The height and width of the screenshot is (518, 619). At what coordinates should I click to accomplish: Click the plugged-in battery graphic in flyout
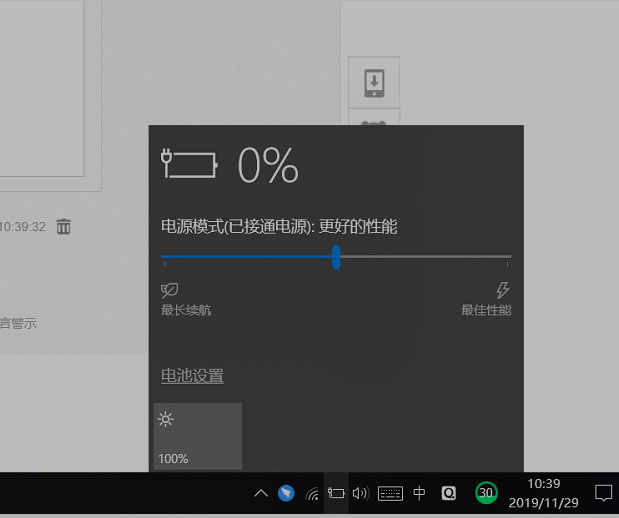pos(188,164)
